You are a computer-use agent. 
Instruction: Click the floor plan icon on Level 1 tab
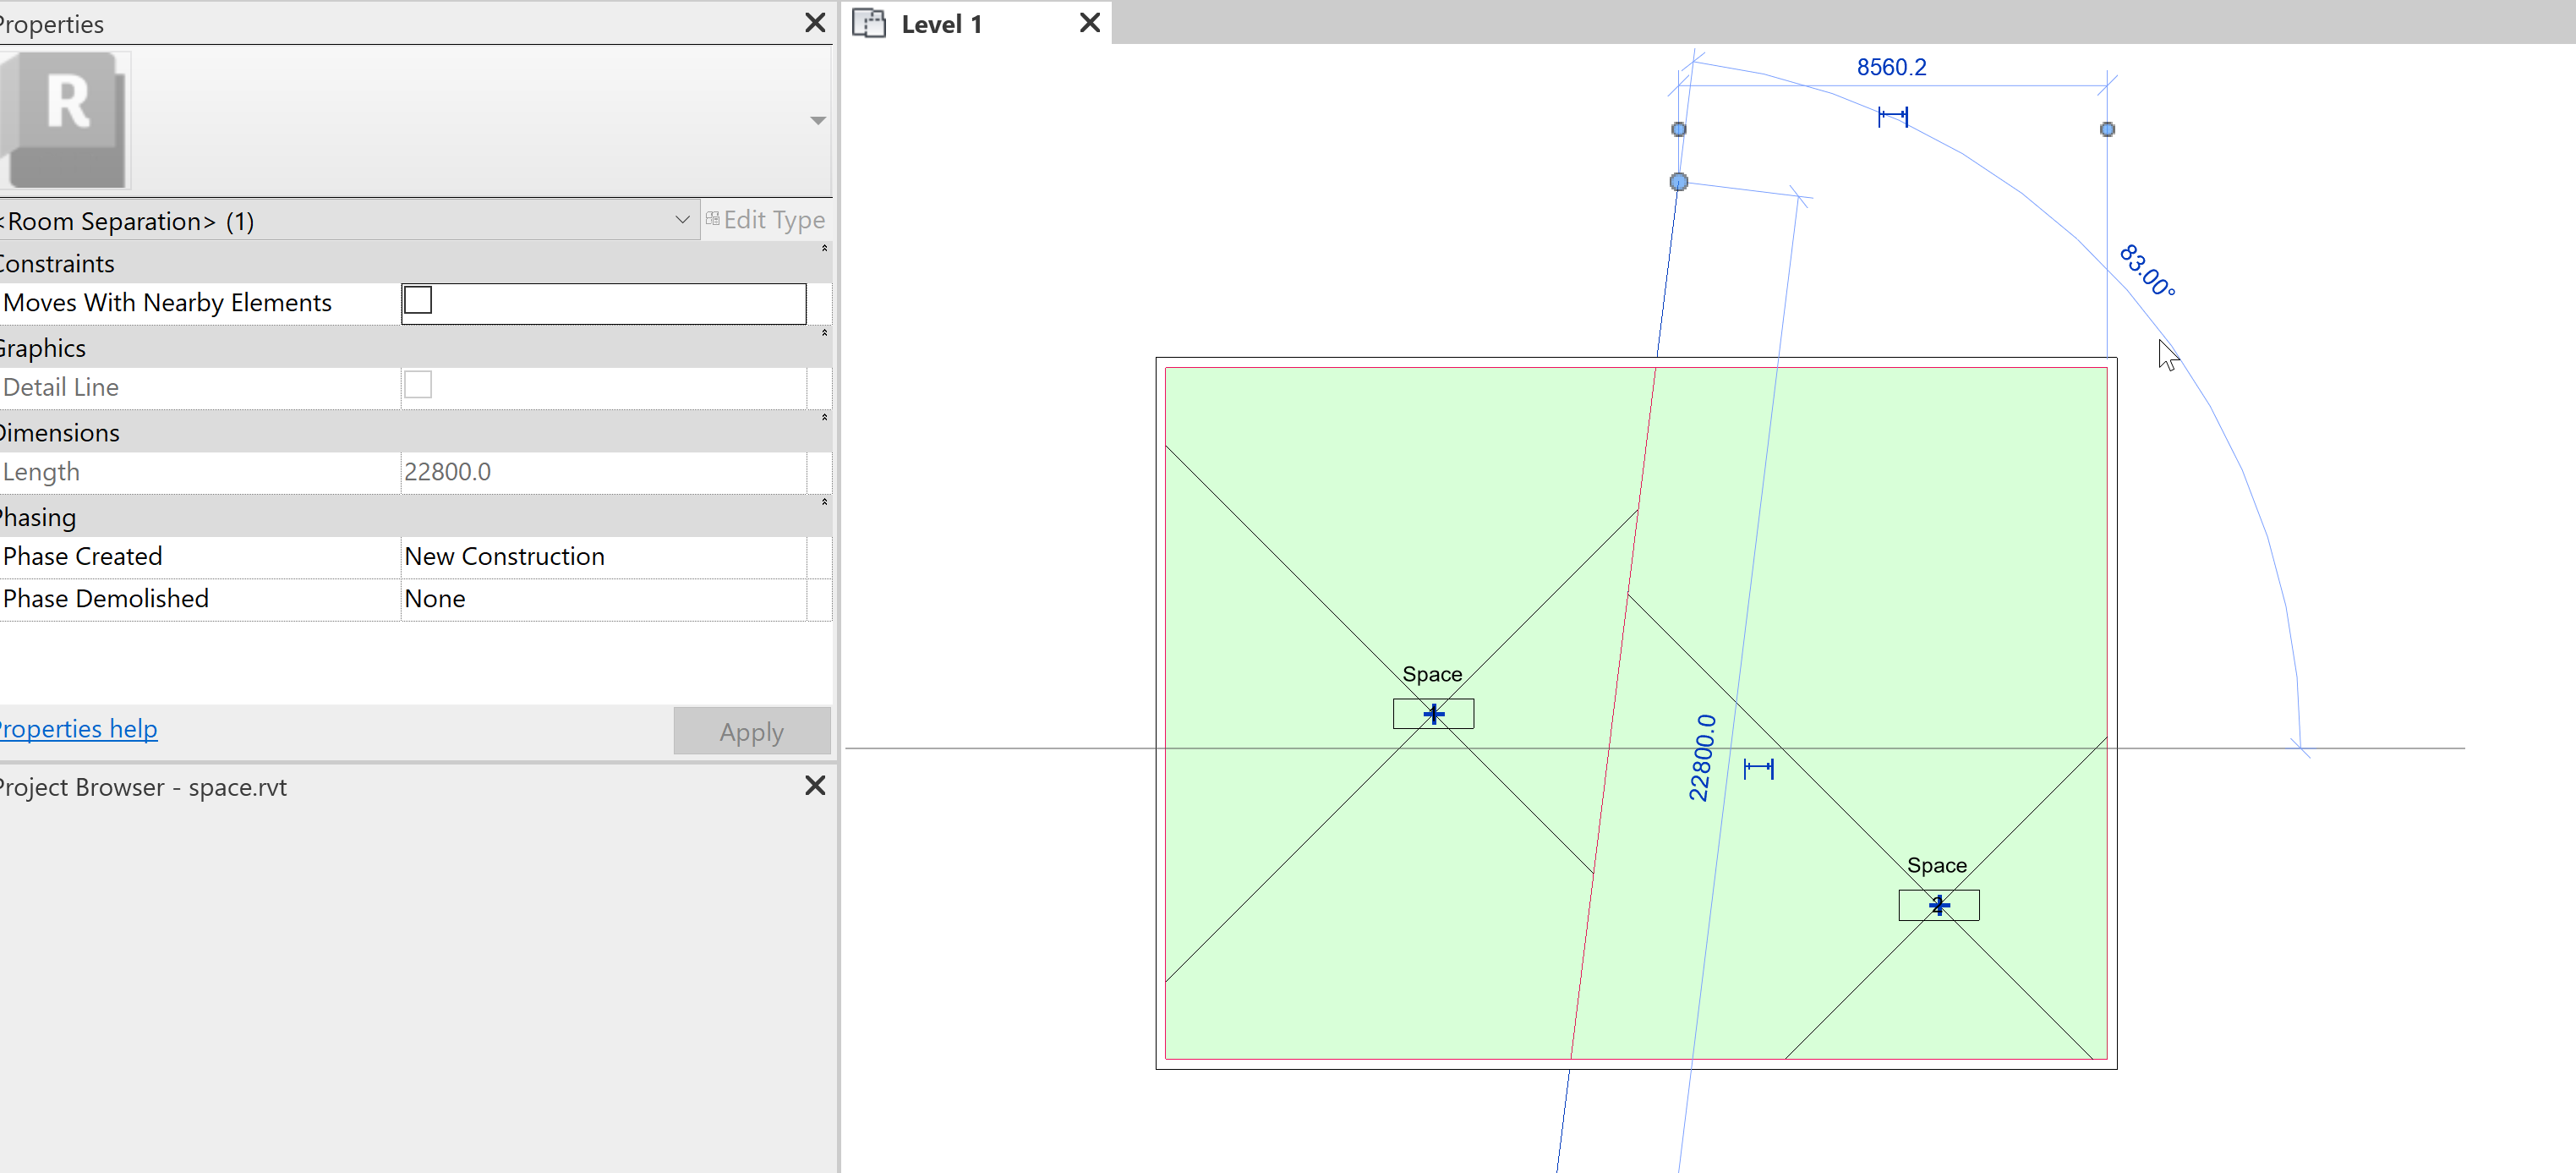click(x=870, y=22)
